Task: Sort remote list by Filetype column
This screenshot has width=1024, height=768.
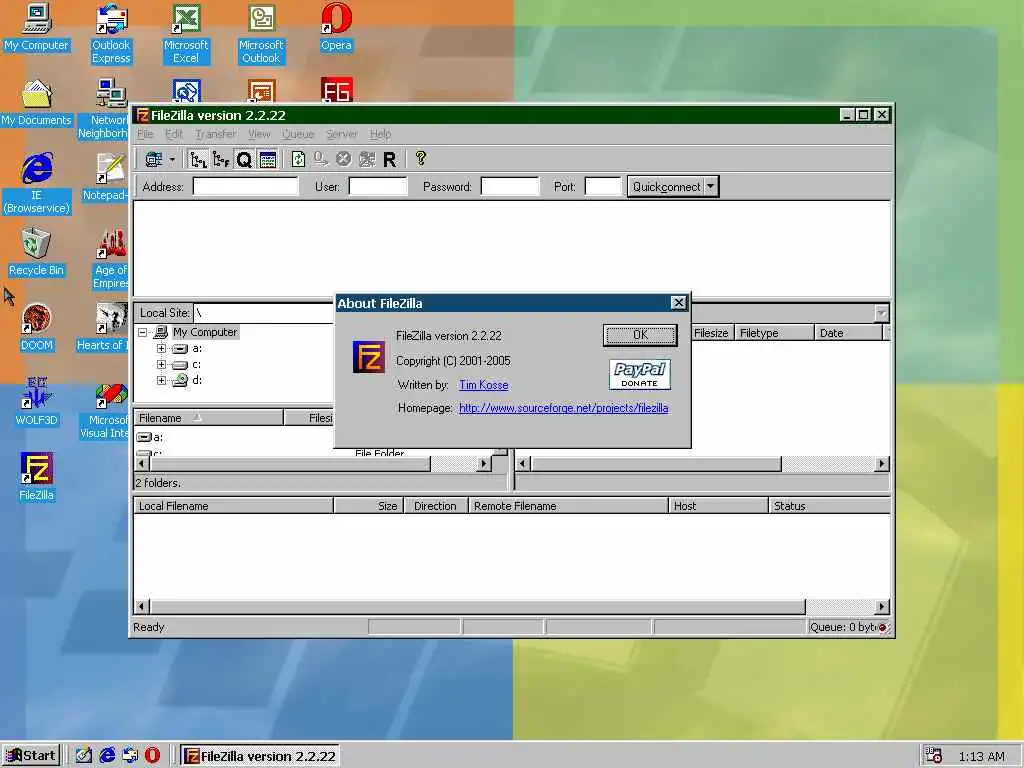Action: pos(775,333)
